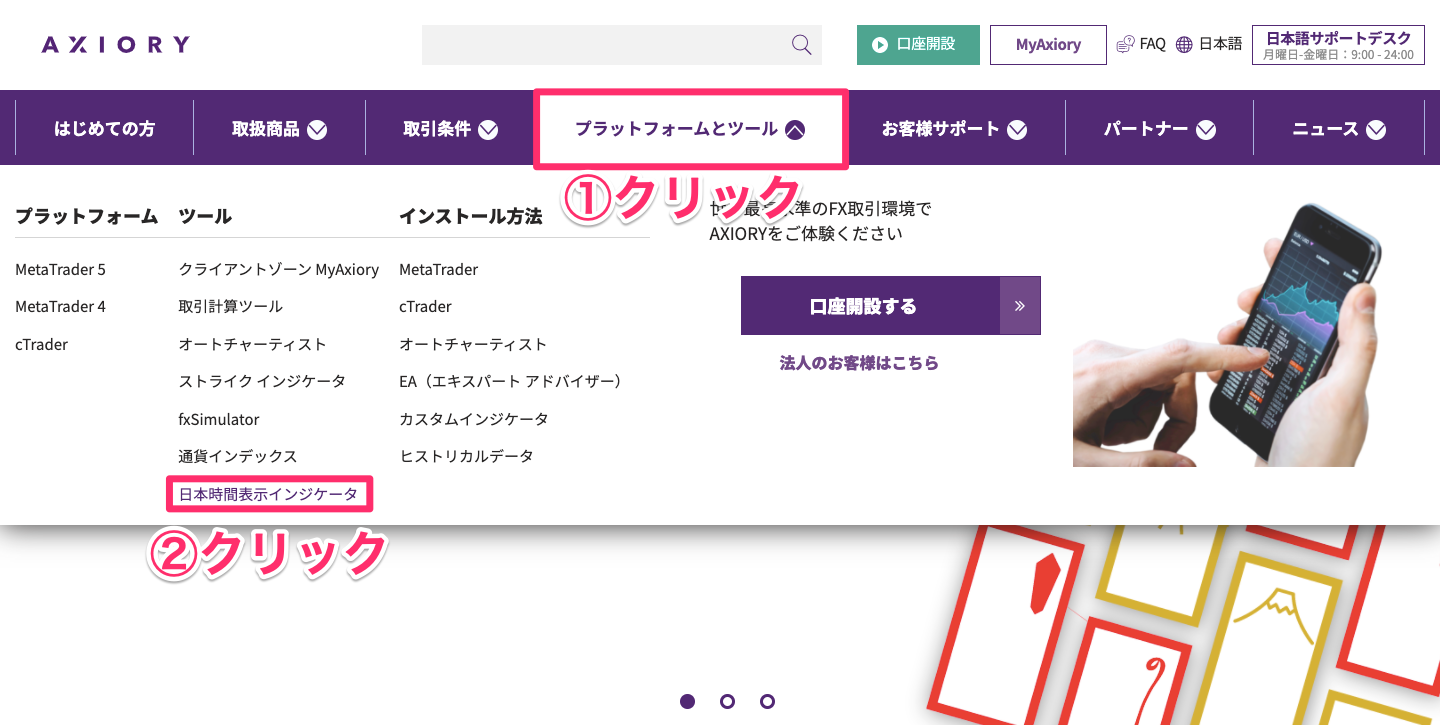Expand the 取引条件 menu chevron
The width and height of the screenshot is (1440, 725).
(488, 129)
